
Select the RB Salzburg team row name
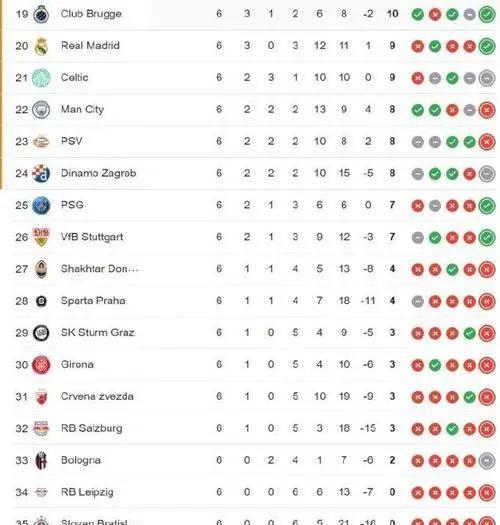pyautogui.click(x=91, y=428)
